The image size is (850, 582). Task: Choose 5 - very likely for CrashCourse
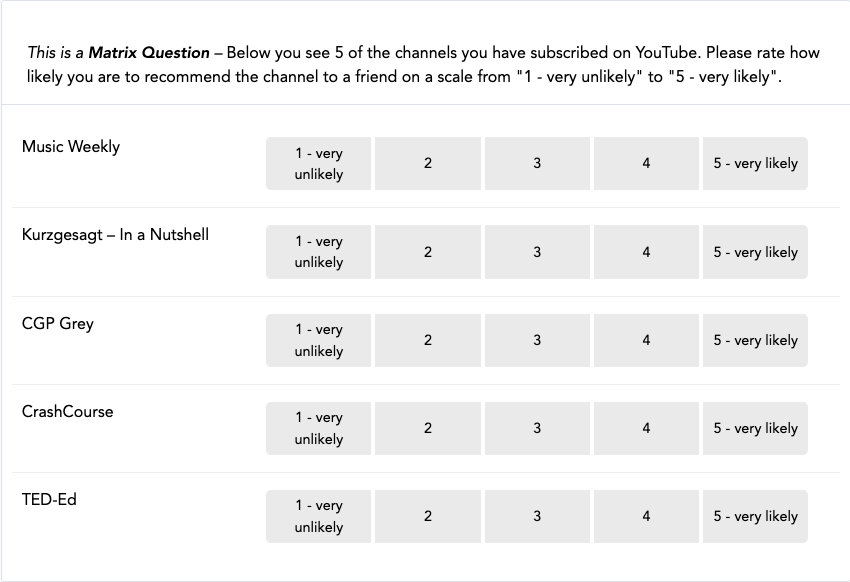click(755, 428)
